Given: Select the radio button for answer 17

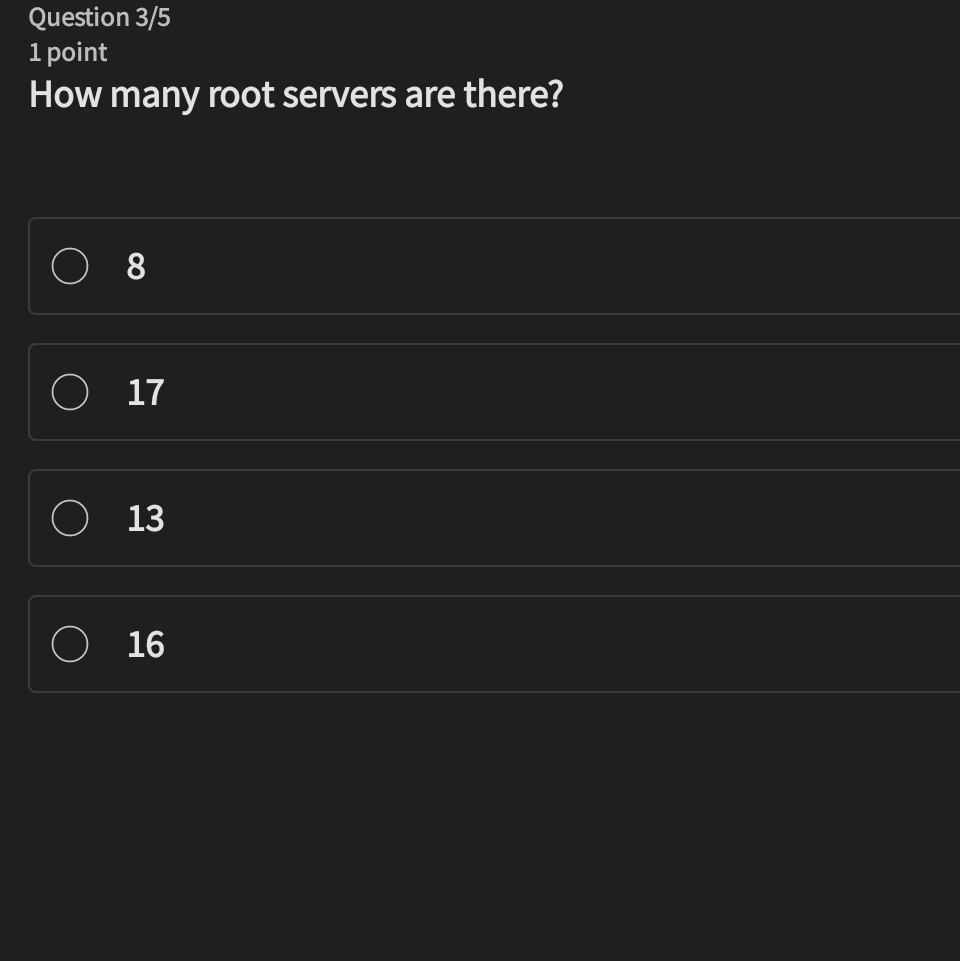Looking at the screenshot, I should tap(69, 392).
